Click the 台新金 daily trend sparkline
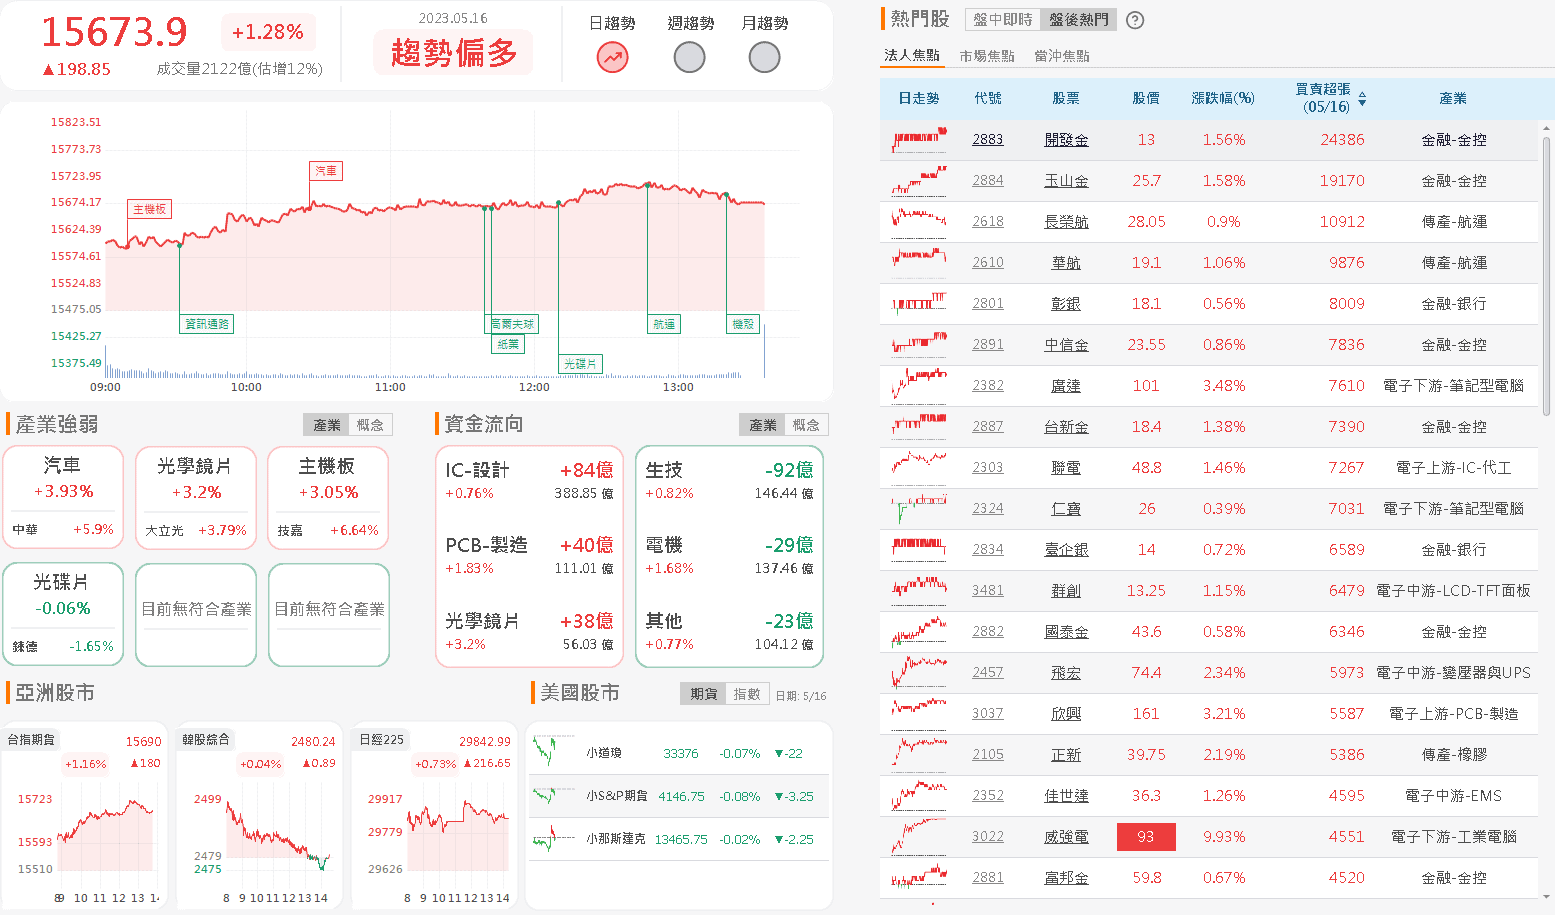The image size is (1555, 915). pos(919,427)
